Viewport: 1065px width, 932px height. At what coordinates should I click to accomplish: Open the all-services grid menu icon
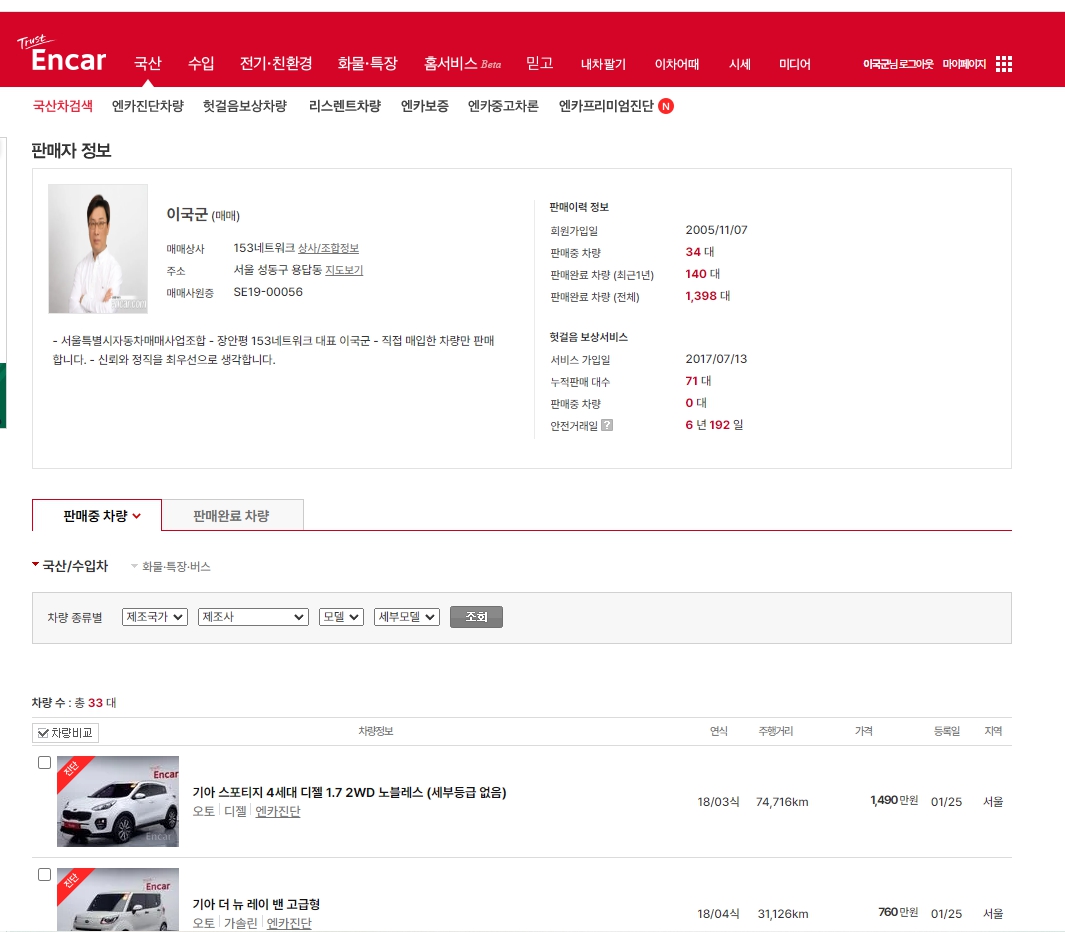pos(1004,64)
